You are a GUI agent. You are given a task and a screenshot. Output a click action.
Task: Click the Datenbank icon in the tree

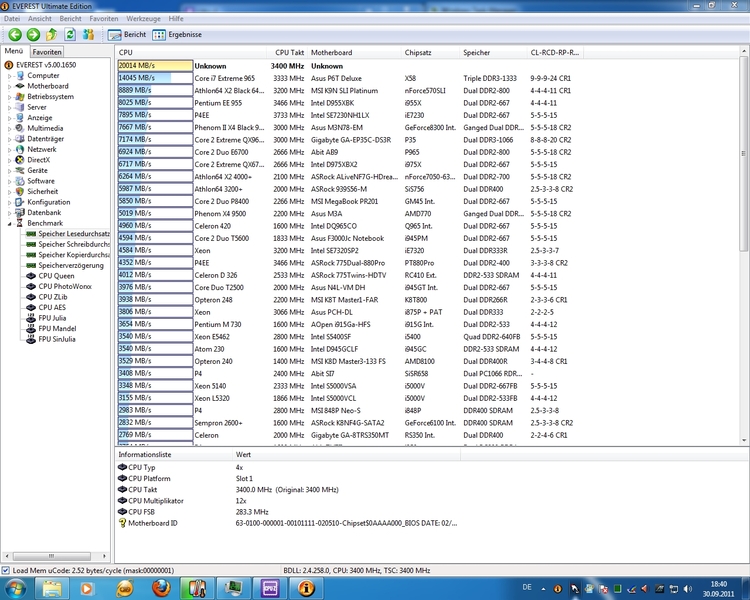(20, 212)
